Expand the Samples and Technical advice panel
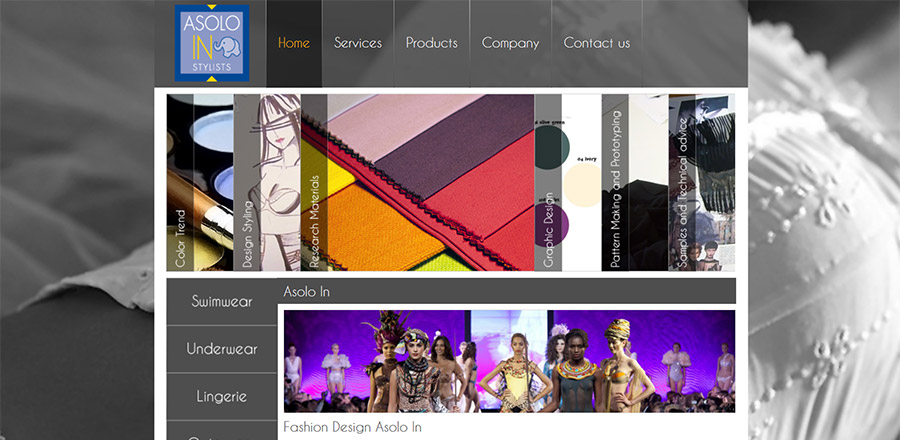This screenshot has width=900, height=440. (682, 182)
